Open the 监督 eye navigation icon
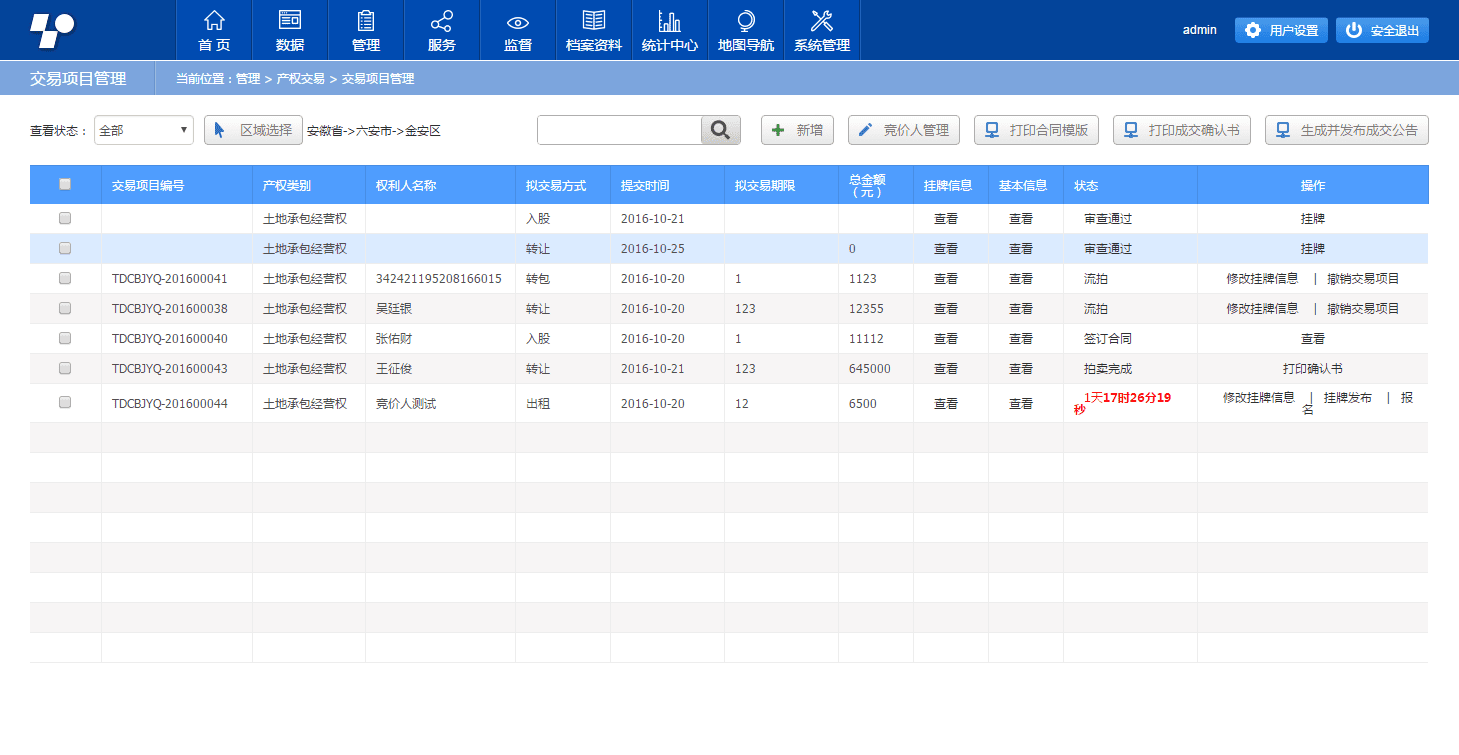1459x755 pixels. (518, 31)
